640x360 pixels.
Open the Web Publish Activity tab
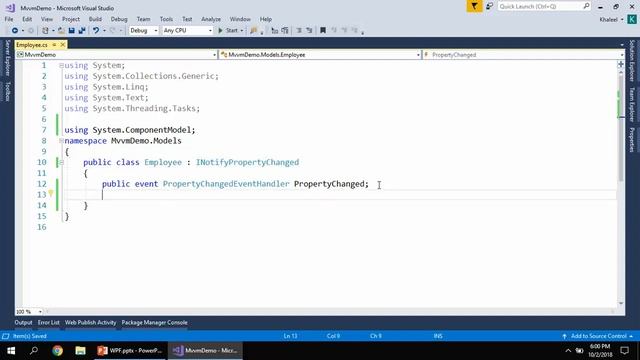90,322
